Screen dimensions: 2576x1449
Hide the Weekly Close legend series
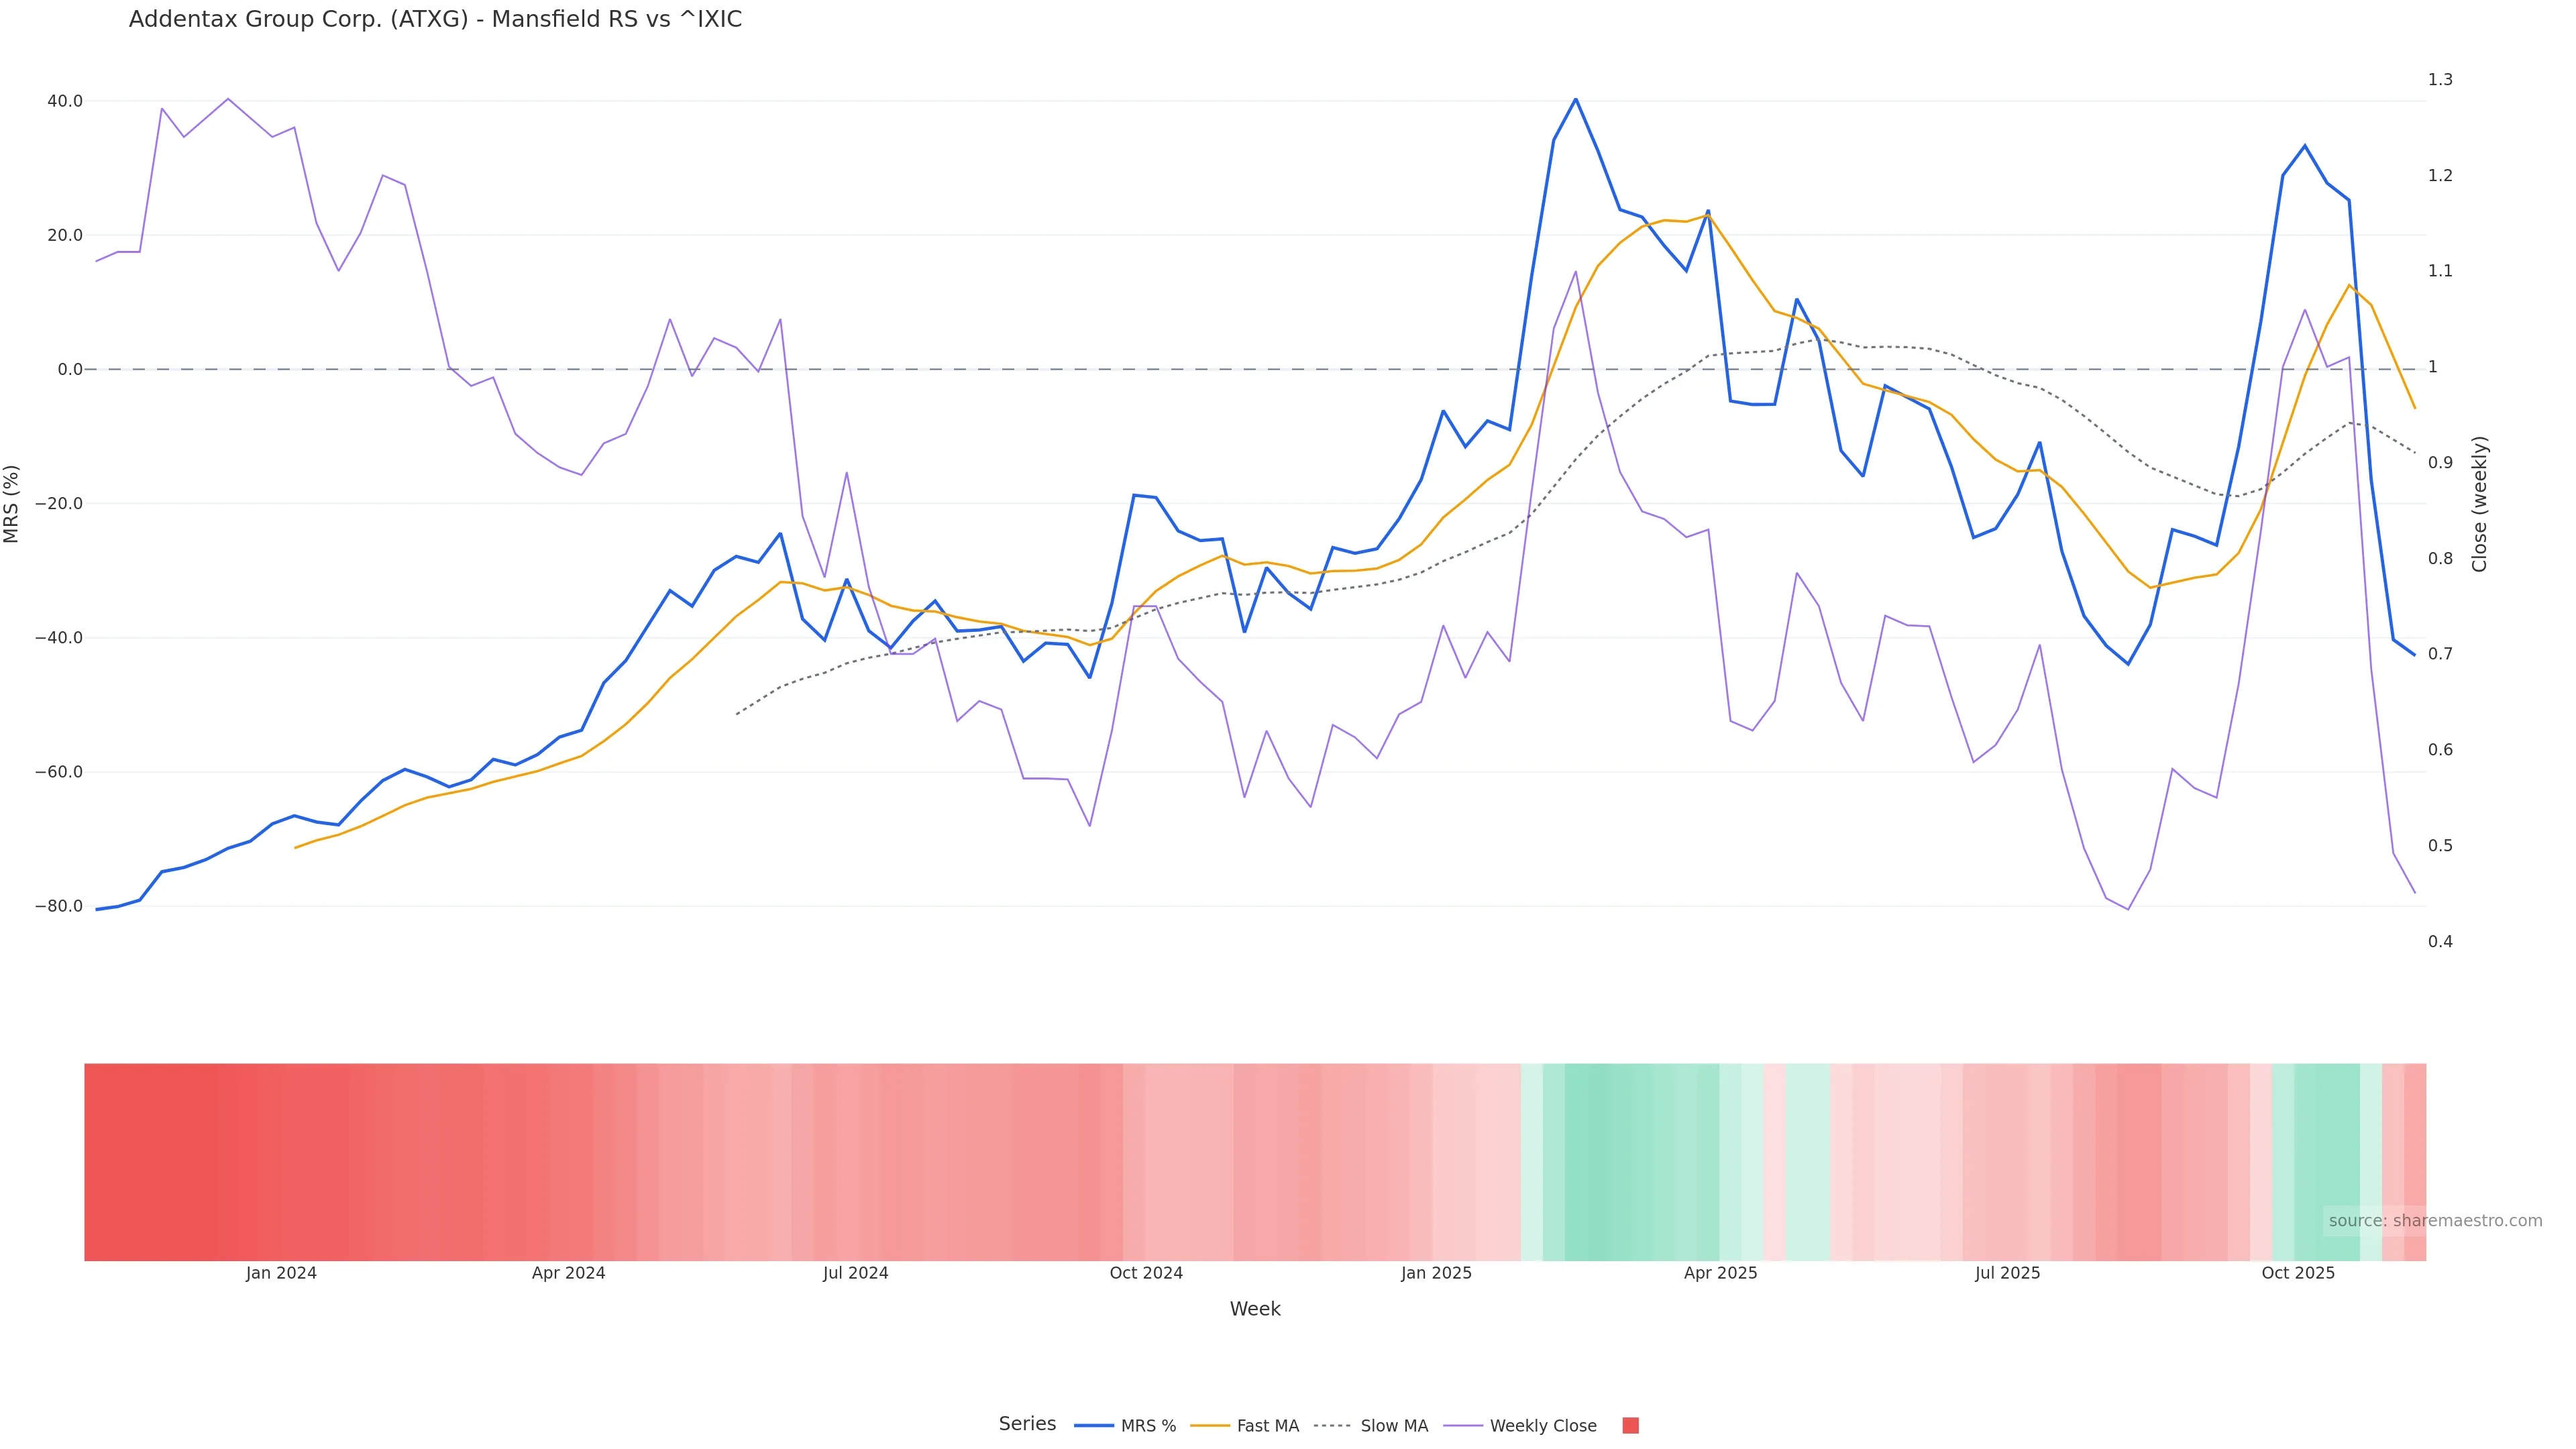[1542, 1425]
